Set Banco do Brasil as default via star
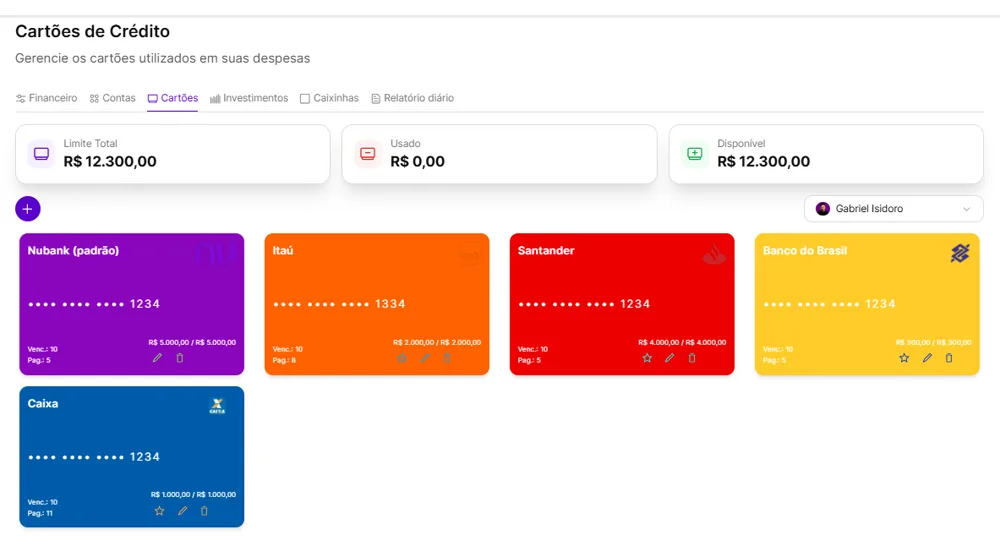Screen dimensions: 1000x546 point(904,358)
